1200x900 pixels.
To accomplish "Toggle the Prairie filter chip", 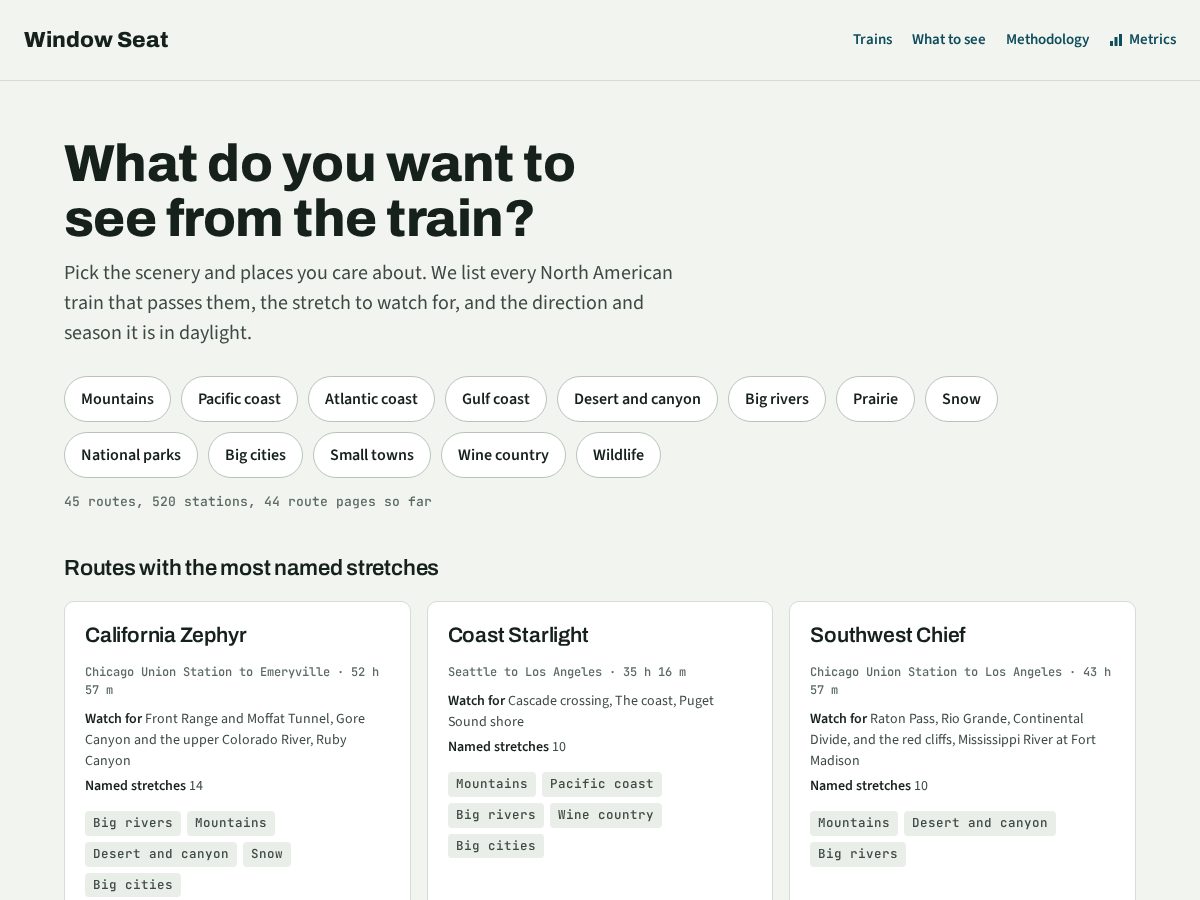I will click(875, 399).
